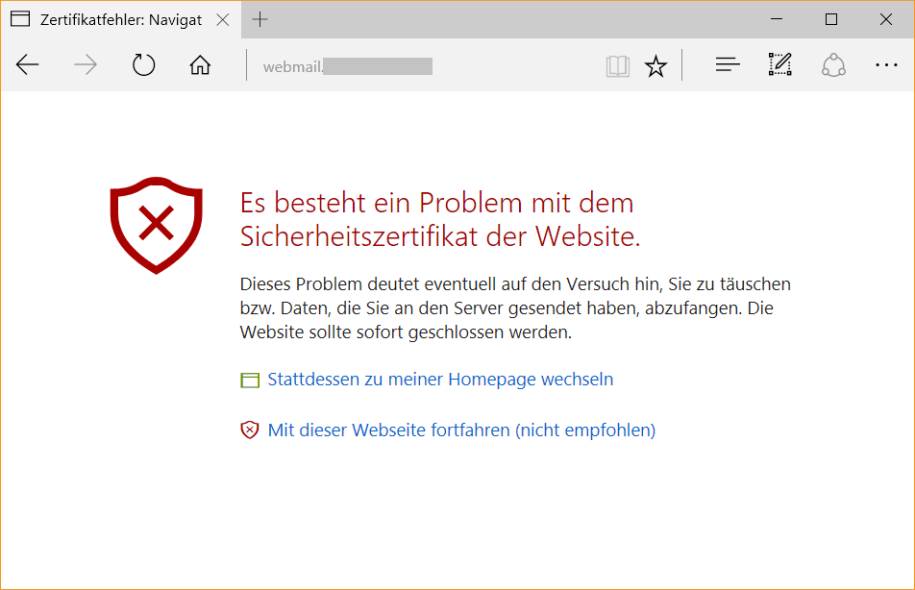The width and height of the screenshot is (915, 590).
Task: Reload the page with the refresh icon
Action: (143, 65)
